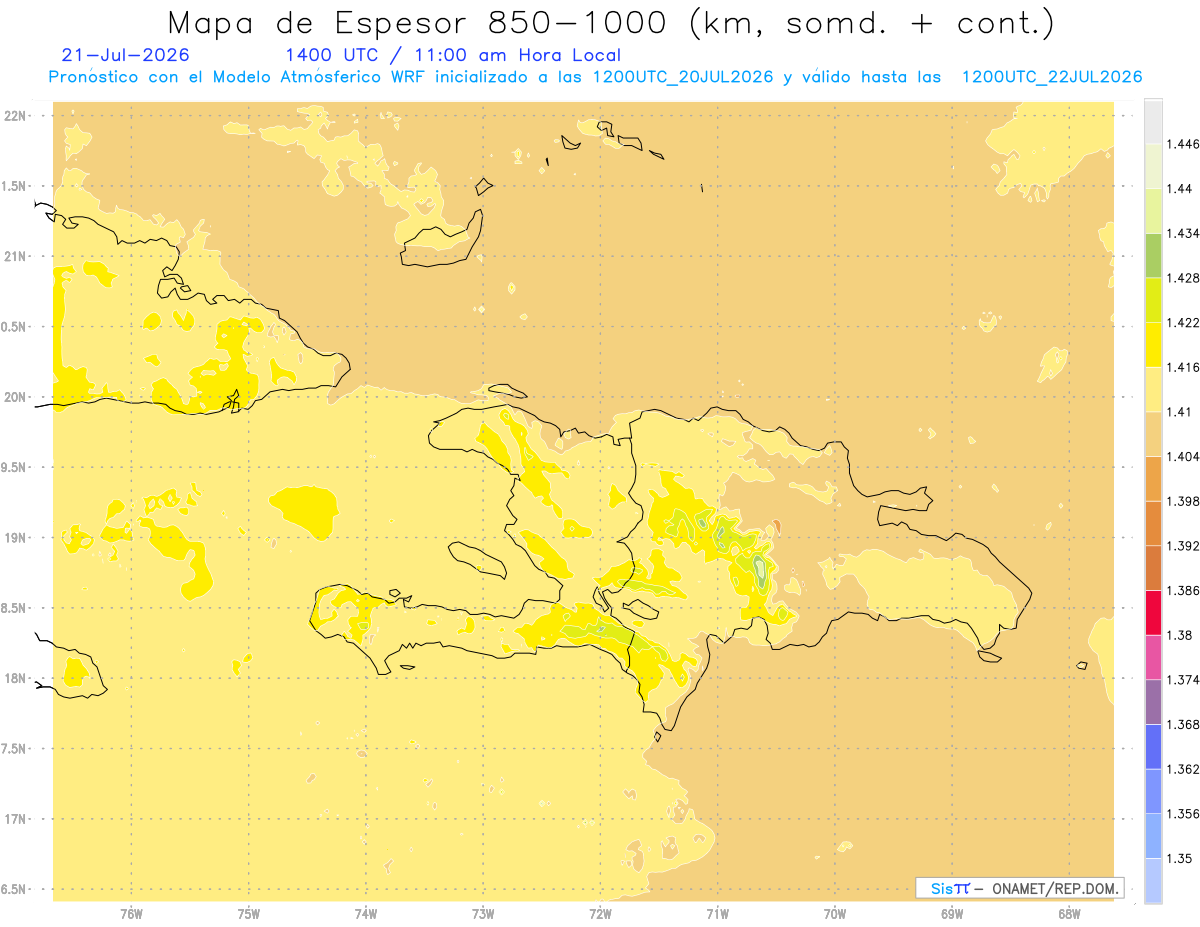
Task: Click the 76W longitude axis label
Action: click(x=131, y=913)
